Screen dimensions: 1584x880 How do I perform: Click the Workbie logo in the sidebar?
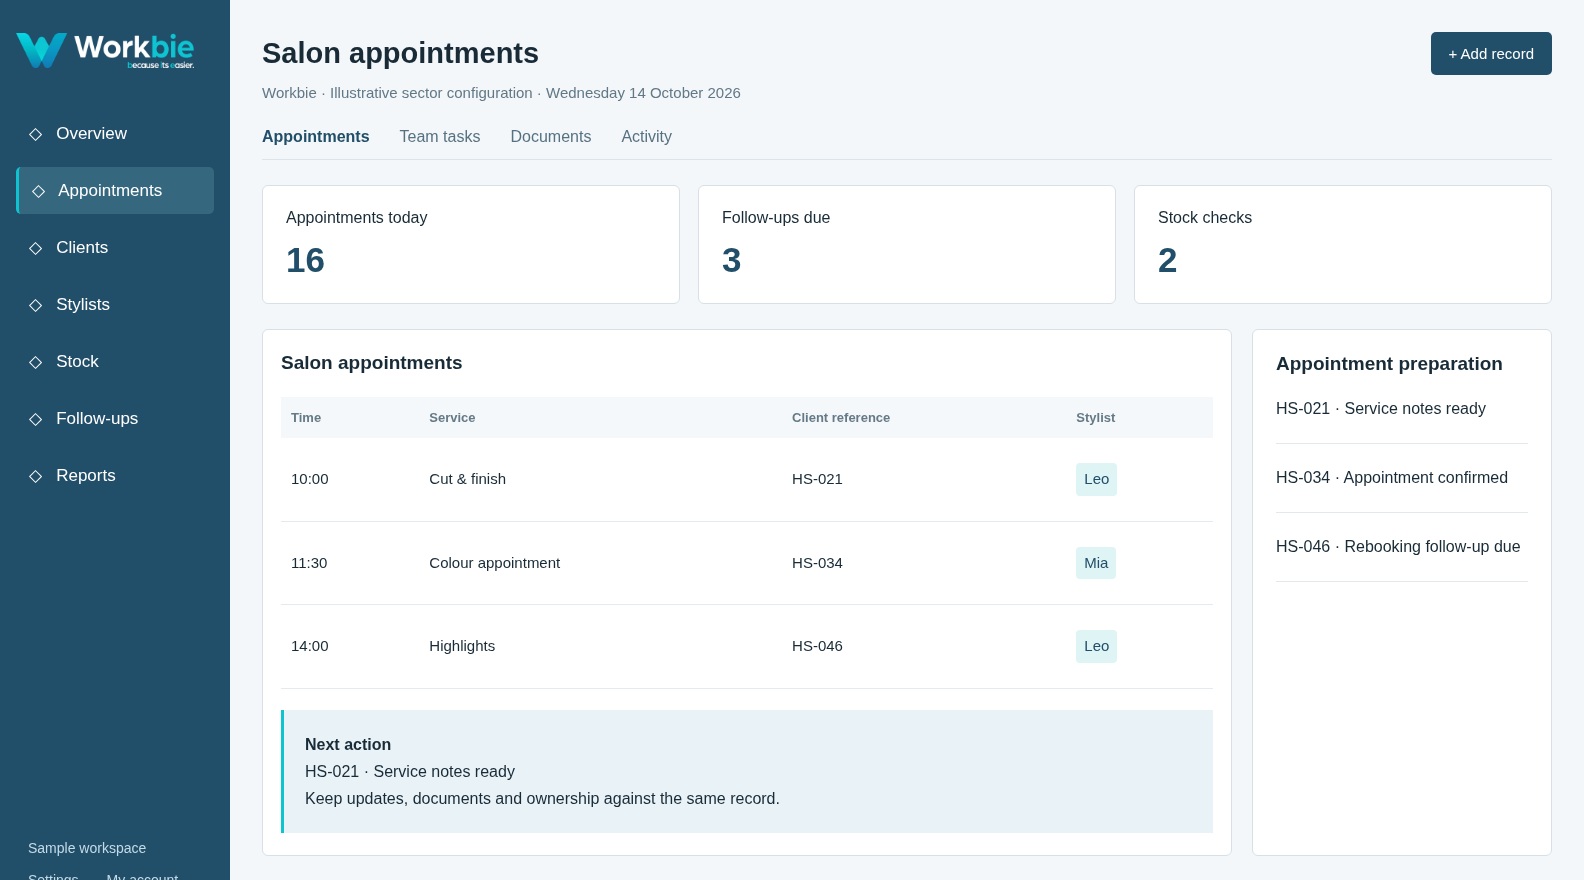[105, 50]
